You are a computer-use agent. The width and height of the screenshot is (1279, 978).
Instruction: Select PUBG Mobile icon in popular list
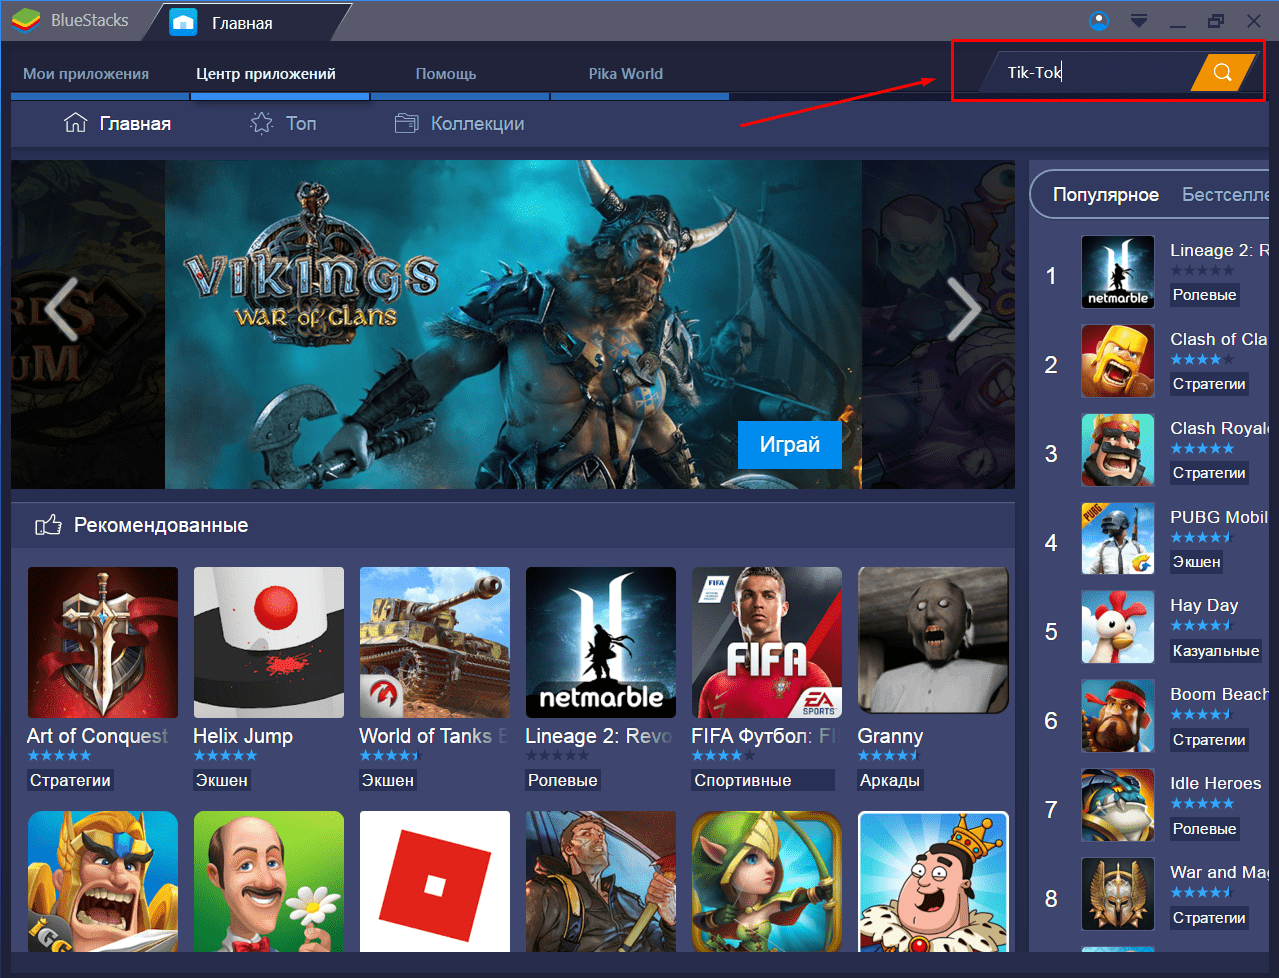click(x=1117, y=539)
